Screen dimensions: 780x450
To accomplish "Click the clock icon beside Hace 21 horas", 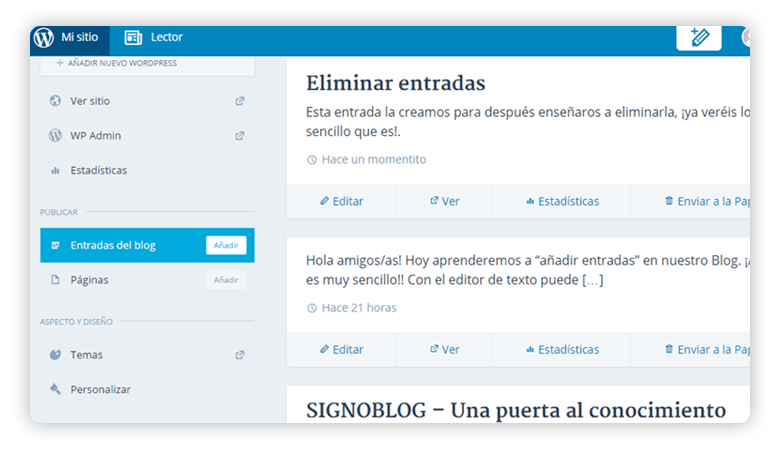I will click(x=312, y=308).
